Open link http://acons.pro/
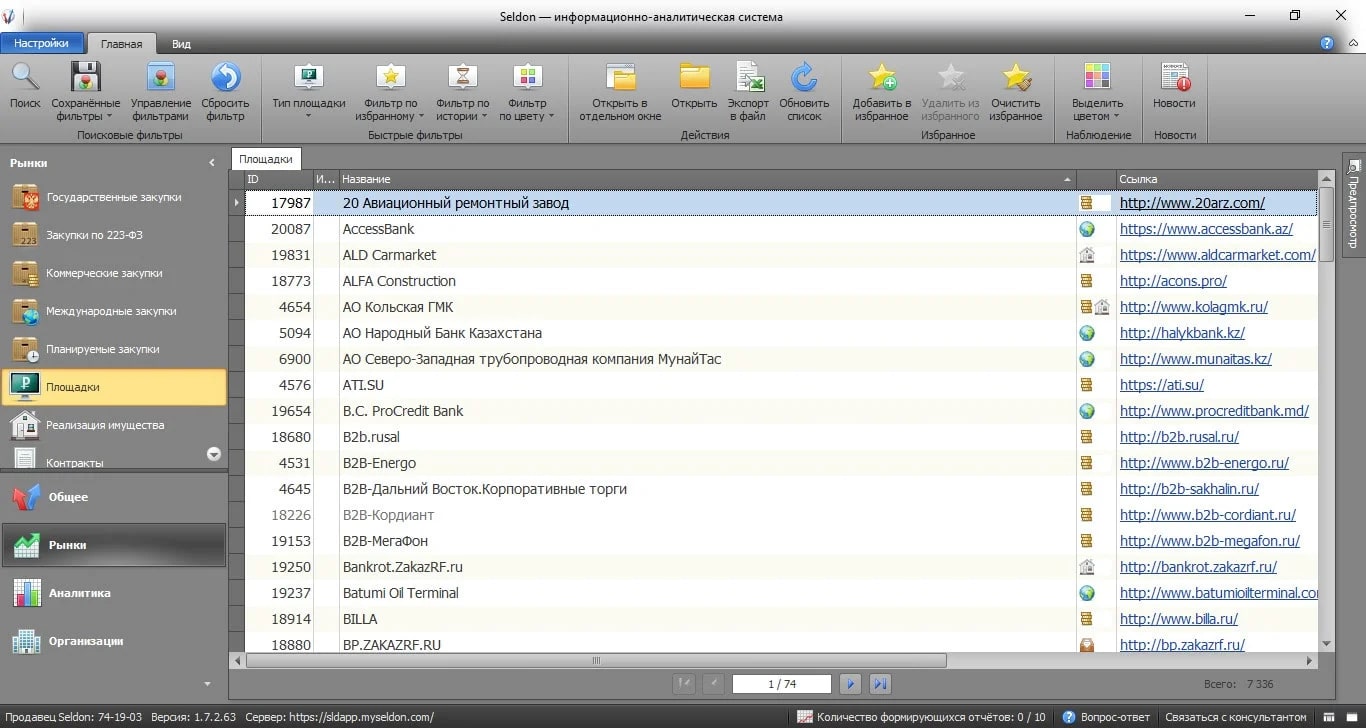Viewport: 1366px width, 728px height. 1173,281
